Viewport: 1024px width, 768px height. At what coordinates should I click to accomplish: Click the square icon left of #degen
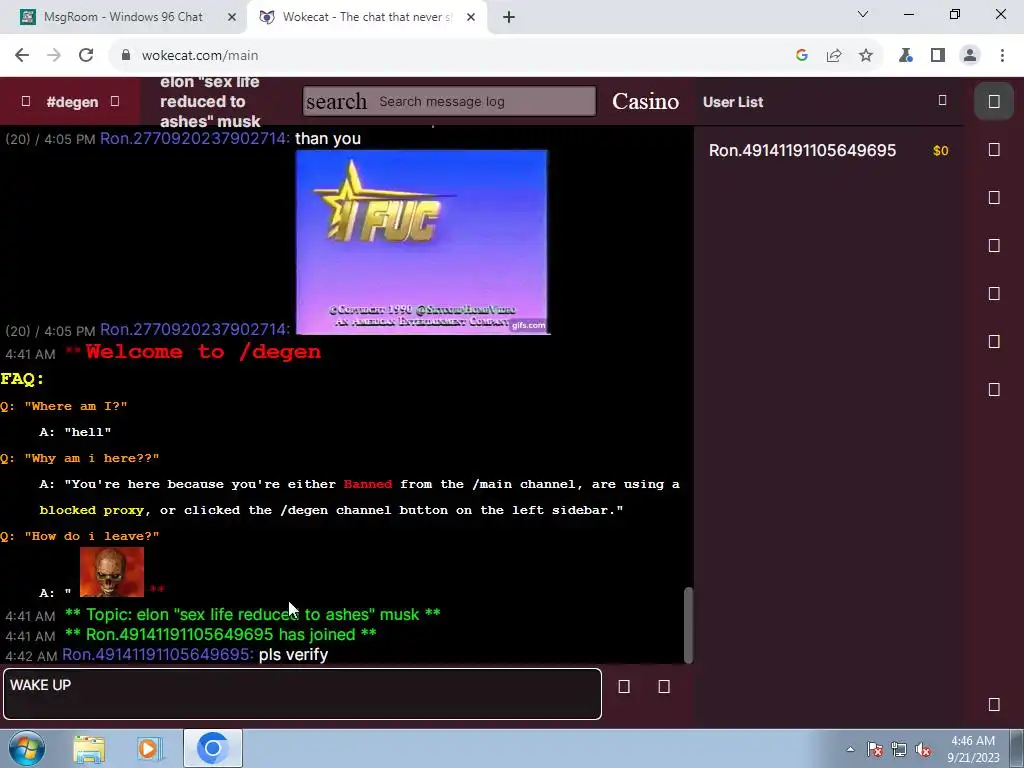click(x=25, y=101)
